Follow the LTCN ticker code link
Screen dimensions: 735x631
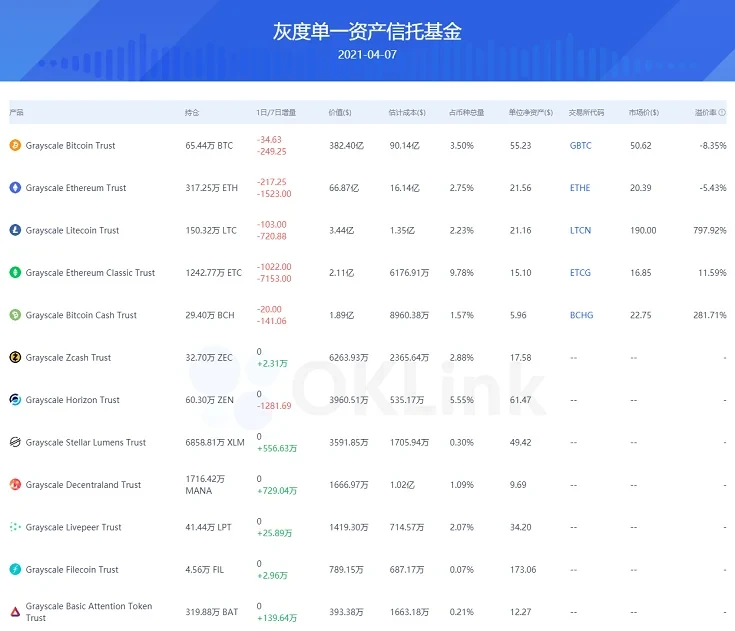click(x=580, y=230)
